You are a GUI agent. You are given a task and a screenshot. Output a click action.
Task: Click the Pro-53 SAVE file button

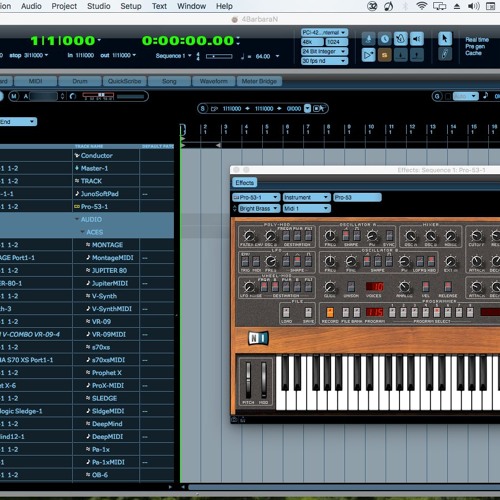[308, 313]
